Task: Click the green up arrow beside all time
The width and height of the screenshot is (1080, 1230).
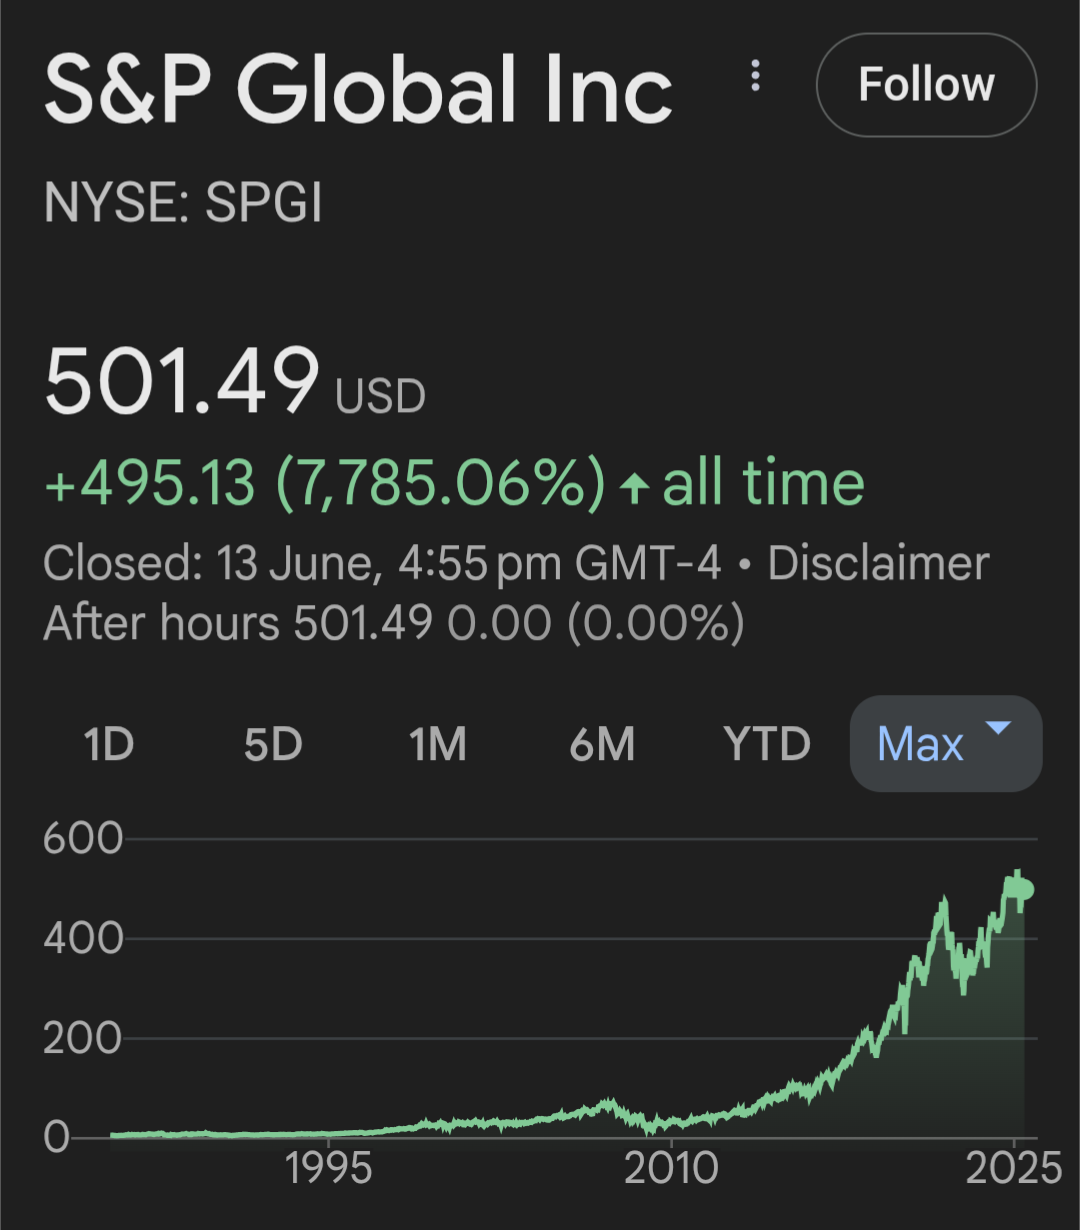Action: pos(633,487)
